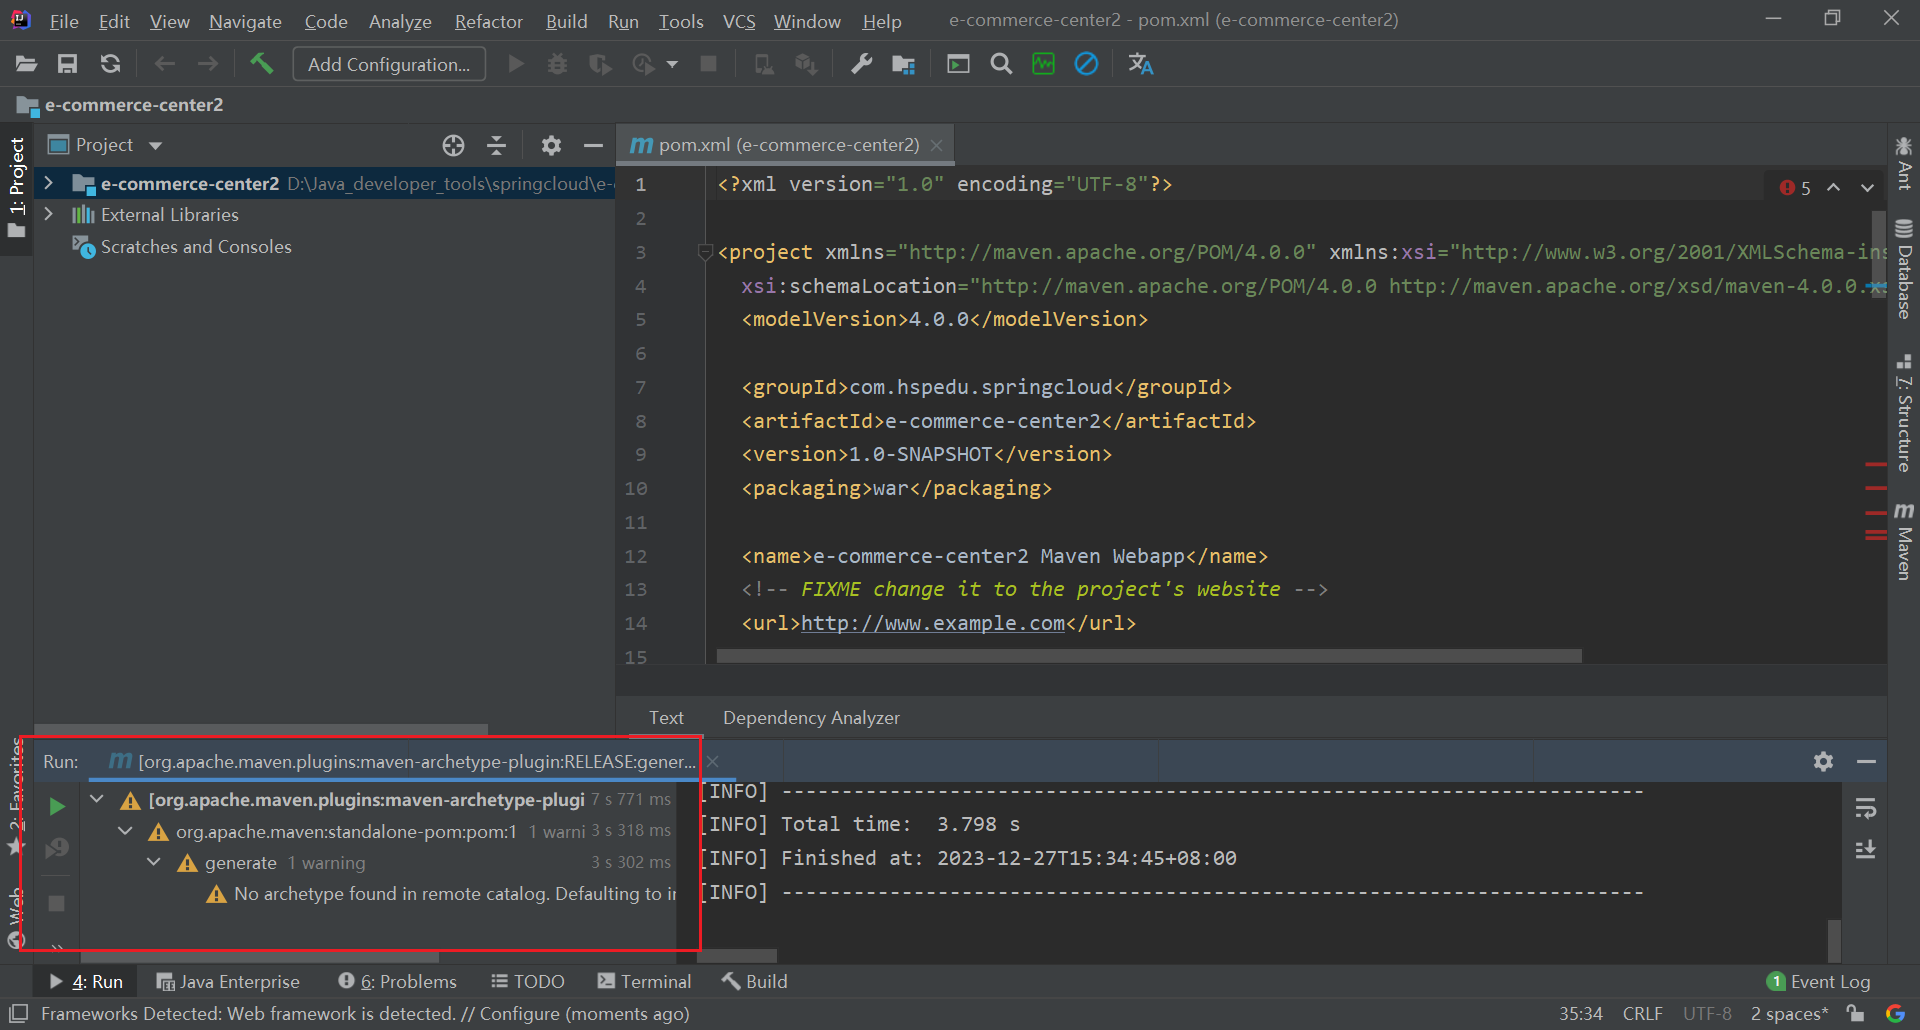Expand the External Libraries tree node
Screen dimensions: 1920x1030
[48, 215]
